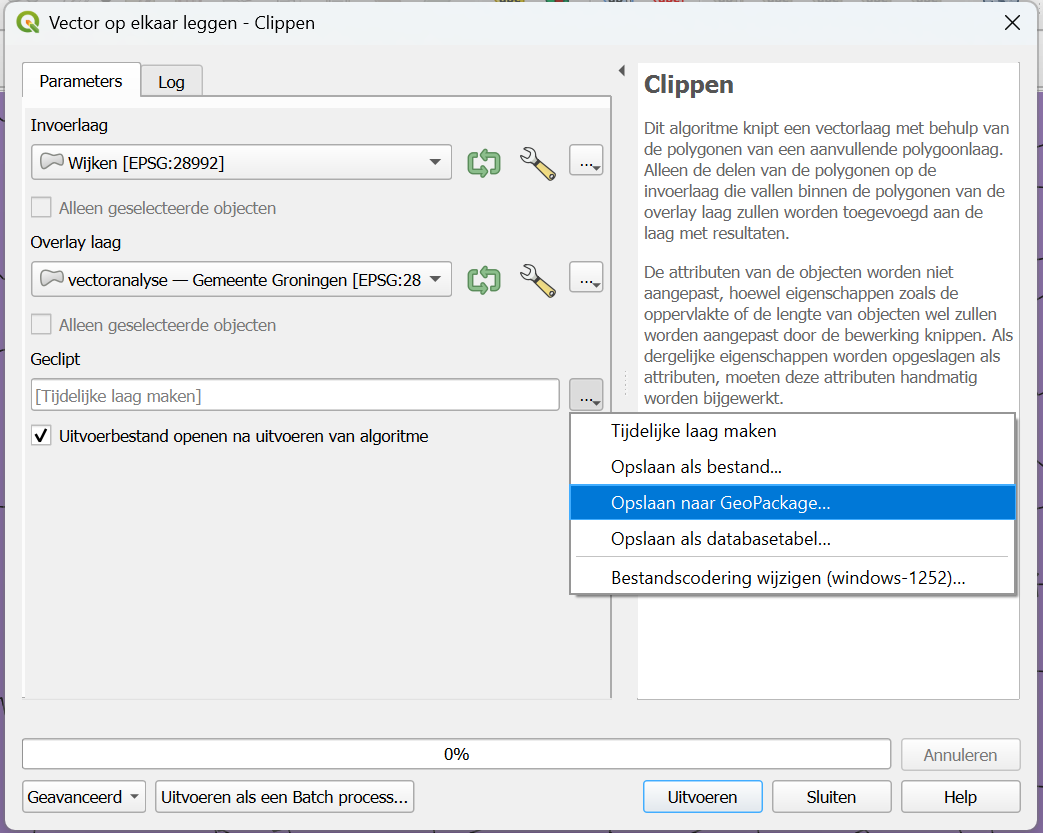Click the 0% progress bar
Viewport: 1043px width, 833px height.
456,754
